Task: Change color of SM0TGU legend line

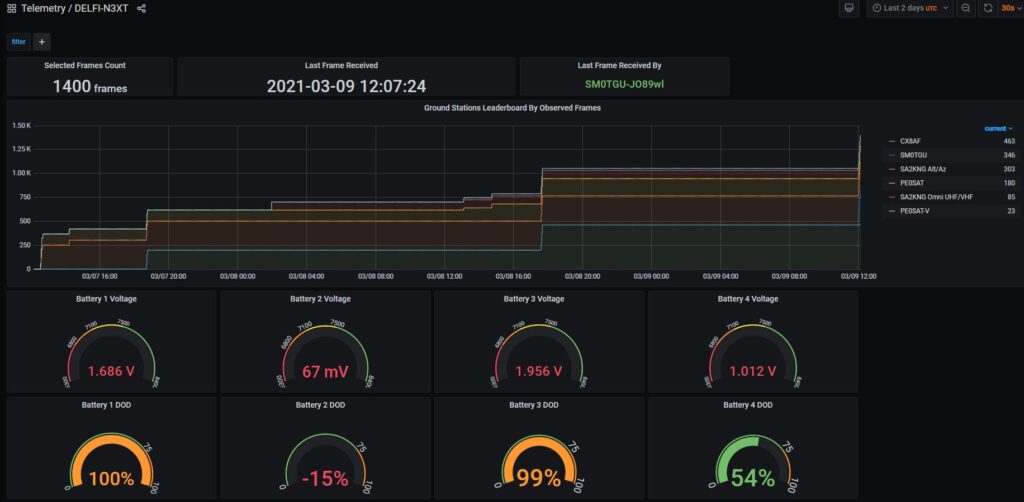Action: 892,155
